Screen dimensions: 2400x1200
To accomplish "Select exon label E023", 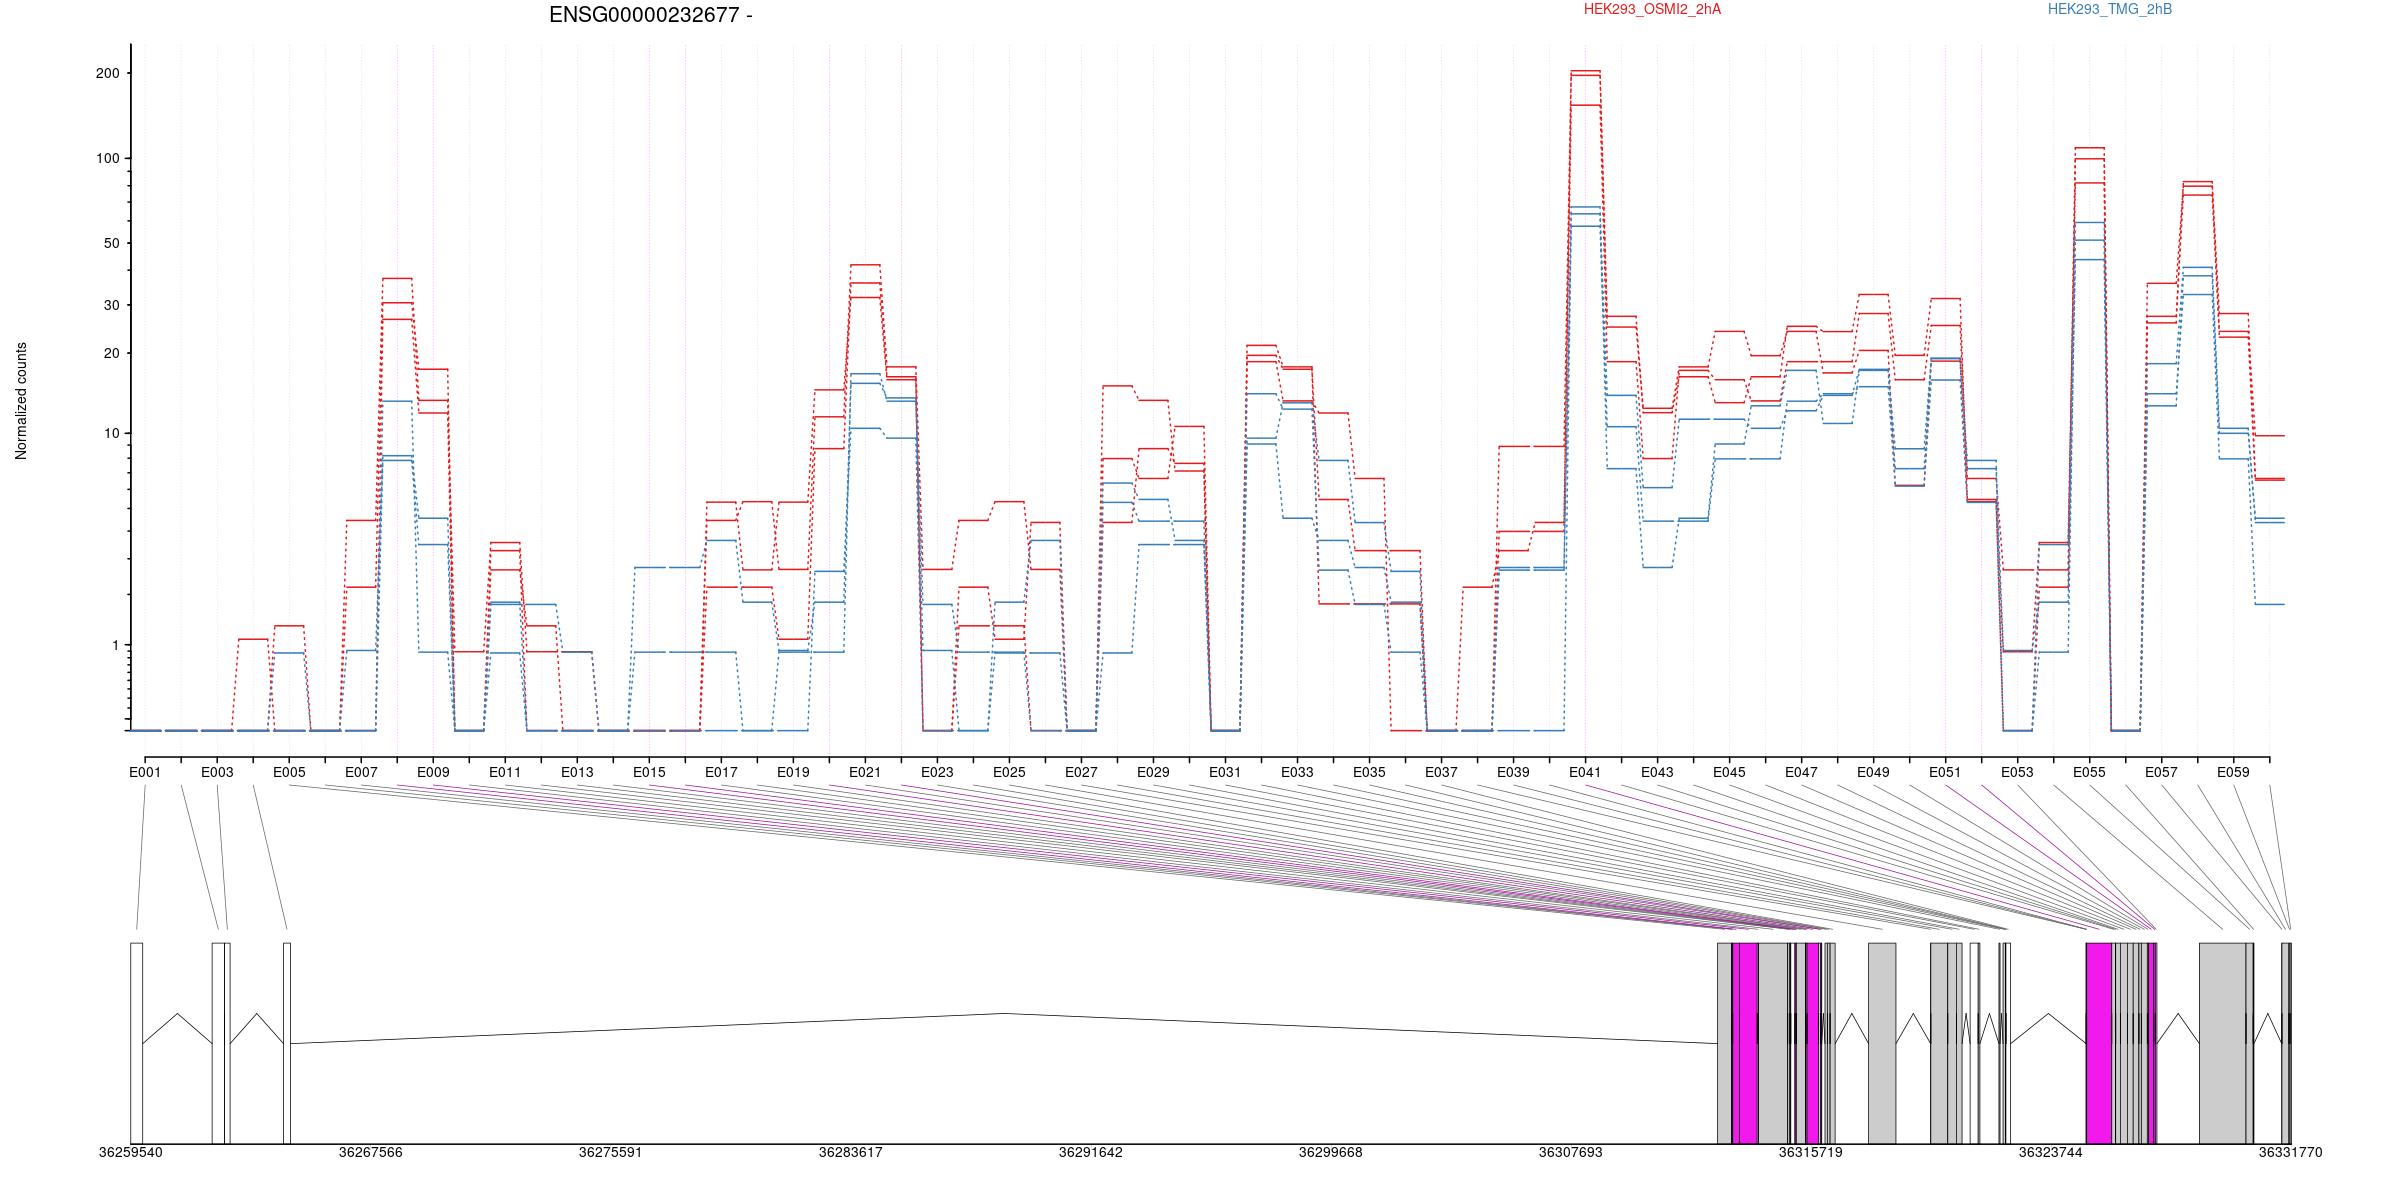I will pos(937,772).
